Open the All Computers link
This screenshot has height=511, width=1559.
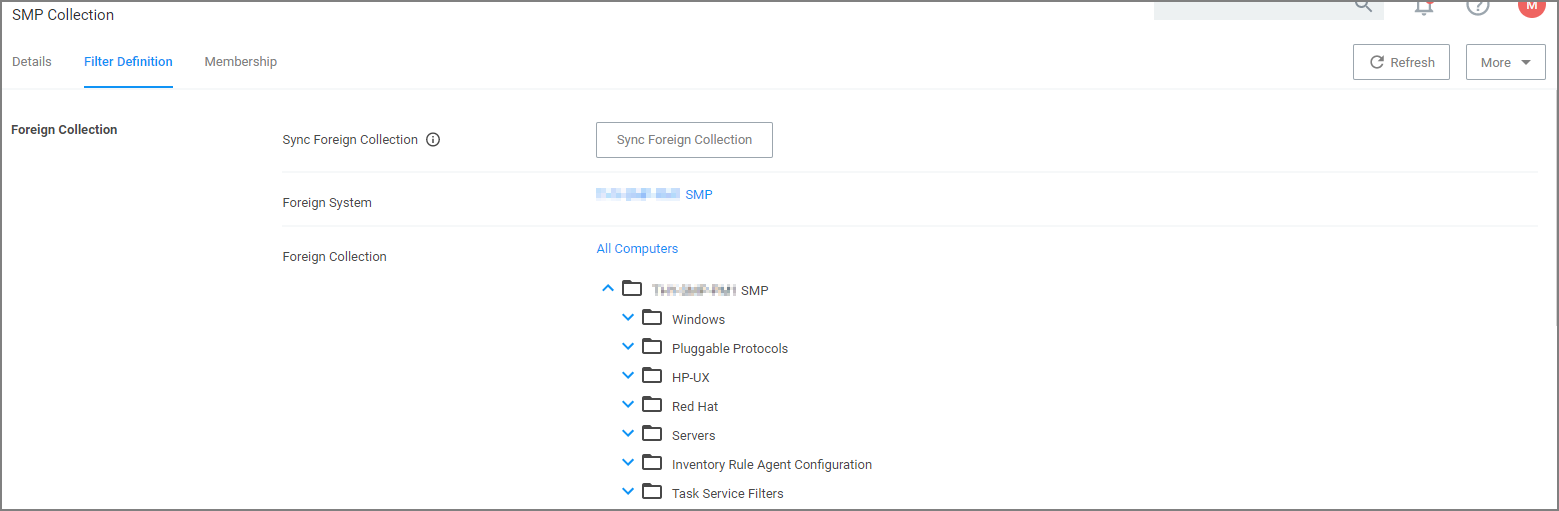(637, 249)
